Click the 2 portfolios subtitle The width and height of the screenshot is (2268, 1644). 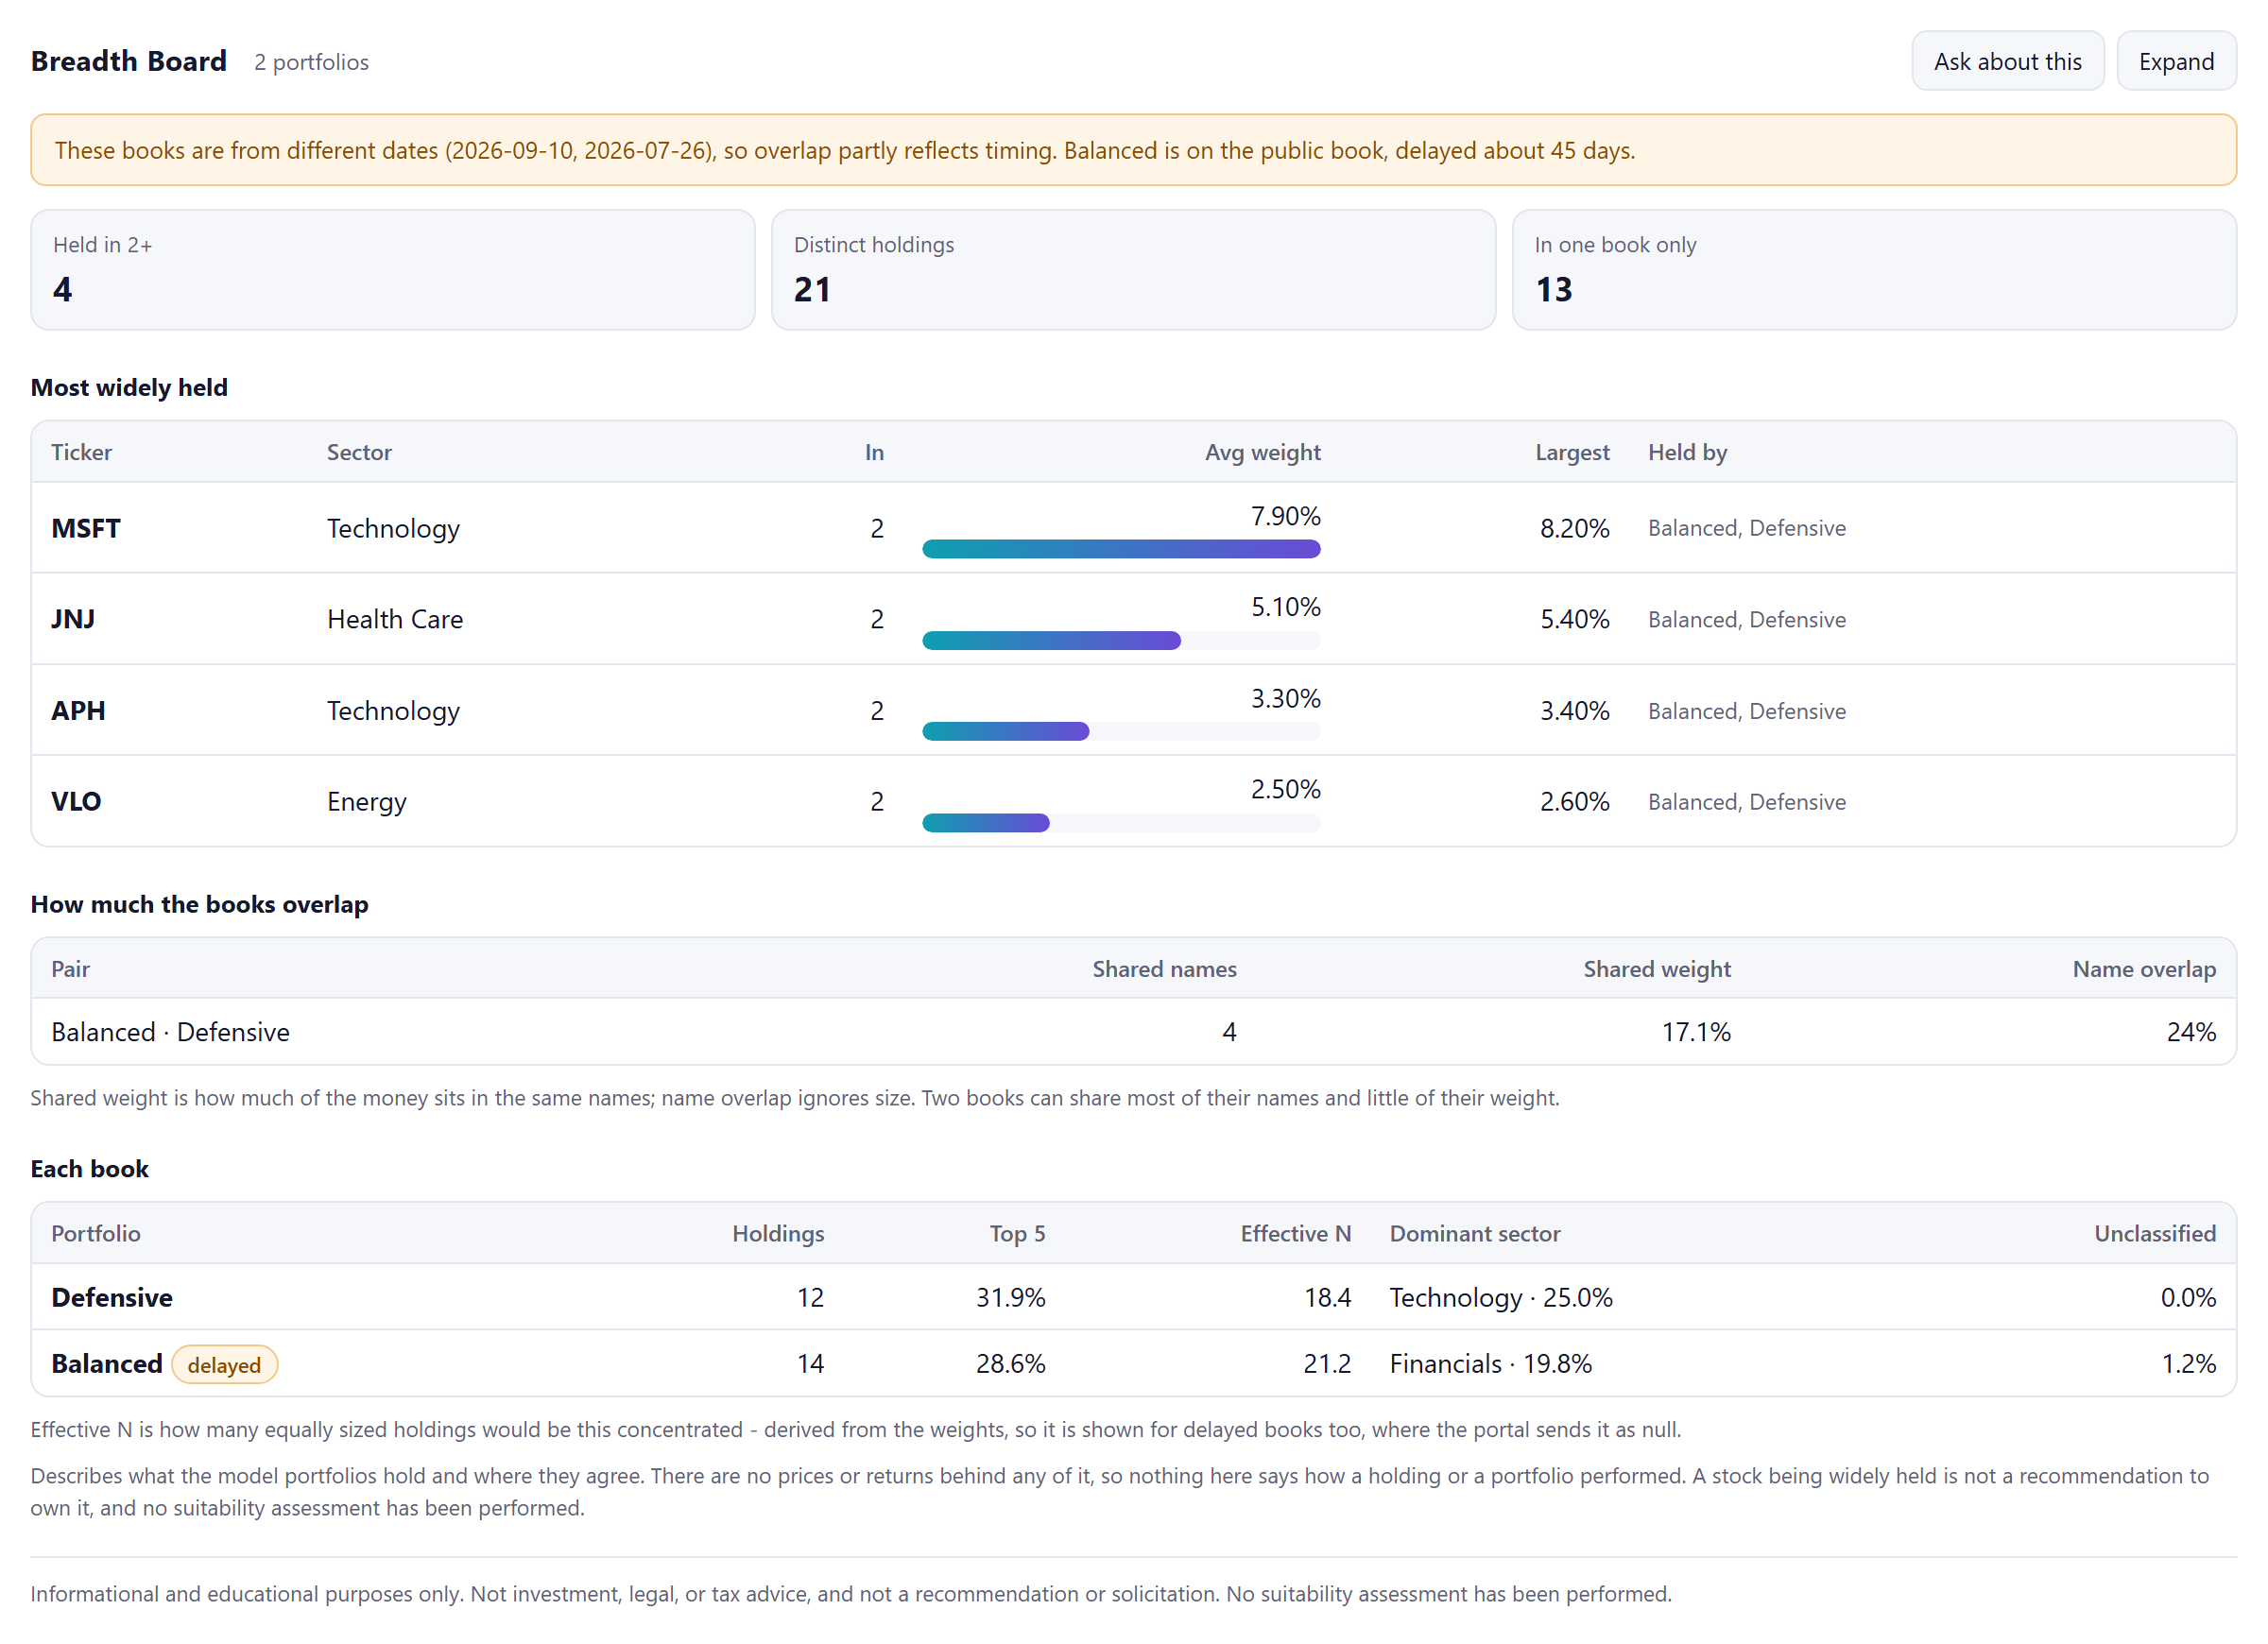click(311, 62)
